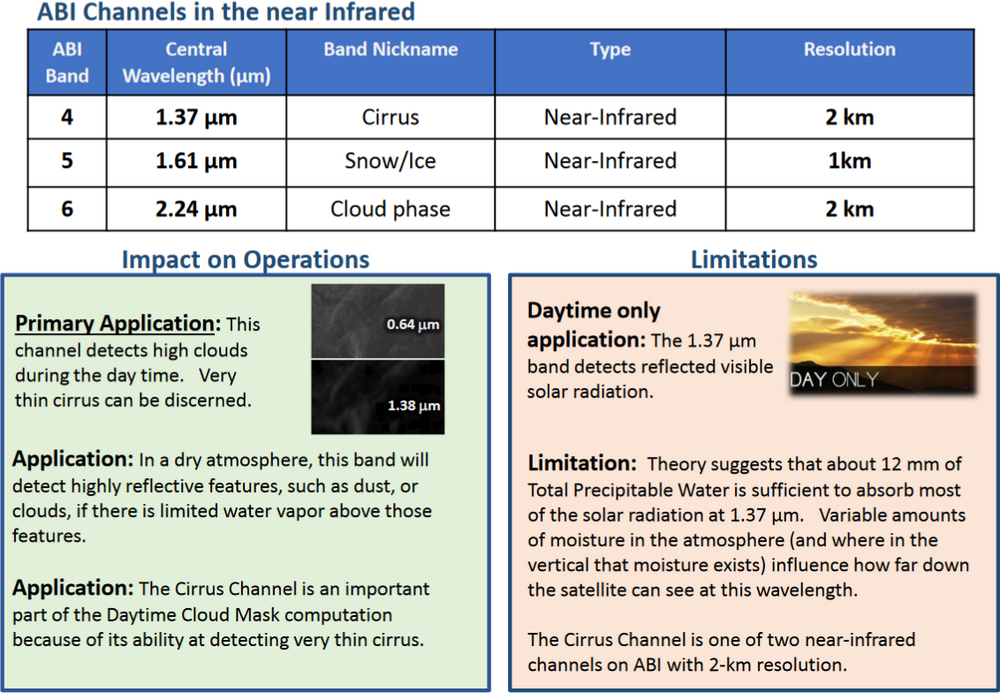This screenshot has height=693, width=1000.
Task: Click the 'ABI Channels in the near Infrared' title
Action: (x=226, y=13)
